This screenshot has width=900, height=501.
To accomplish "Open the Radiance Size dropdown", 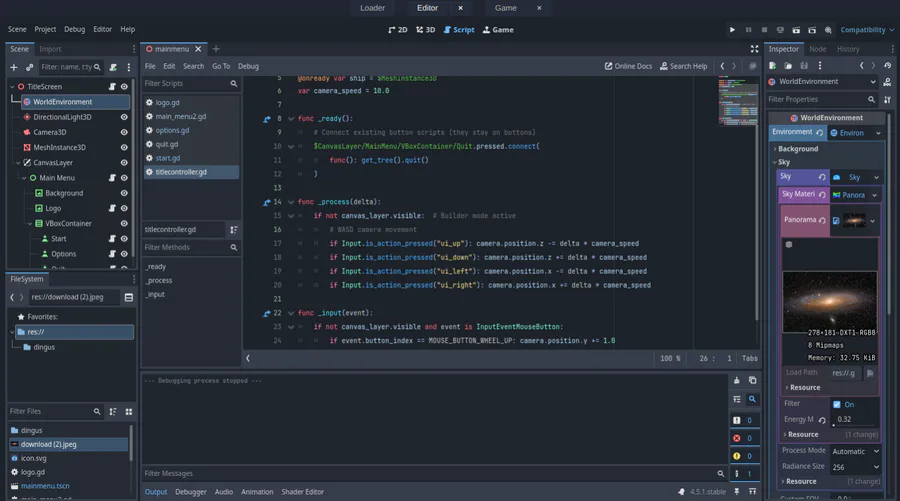I will [855, 467].
